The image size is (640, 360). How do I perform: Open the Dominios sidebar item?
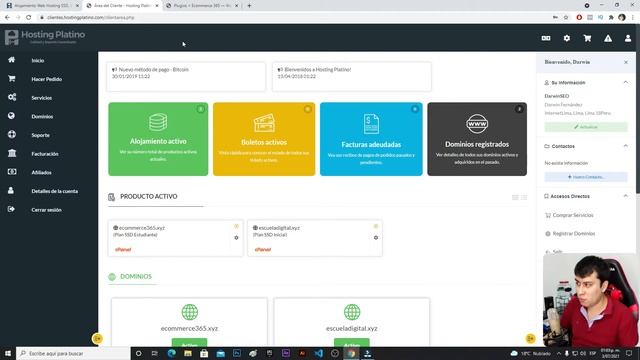click(42, 116)
